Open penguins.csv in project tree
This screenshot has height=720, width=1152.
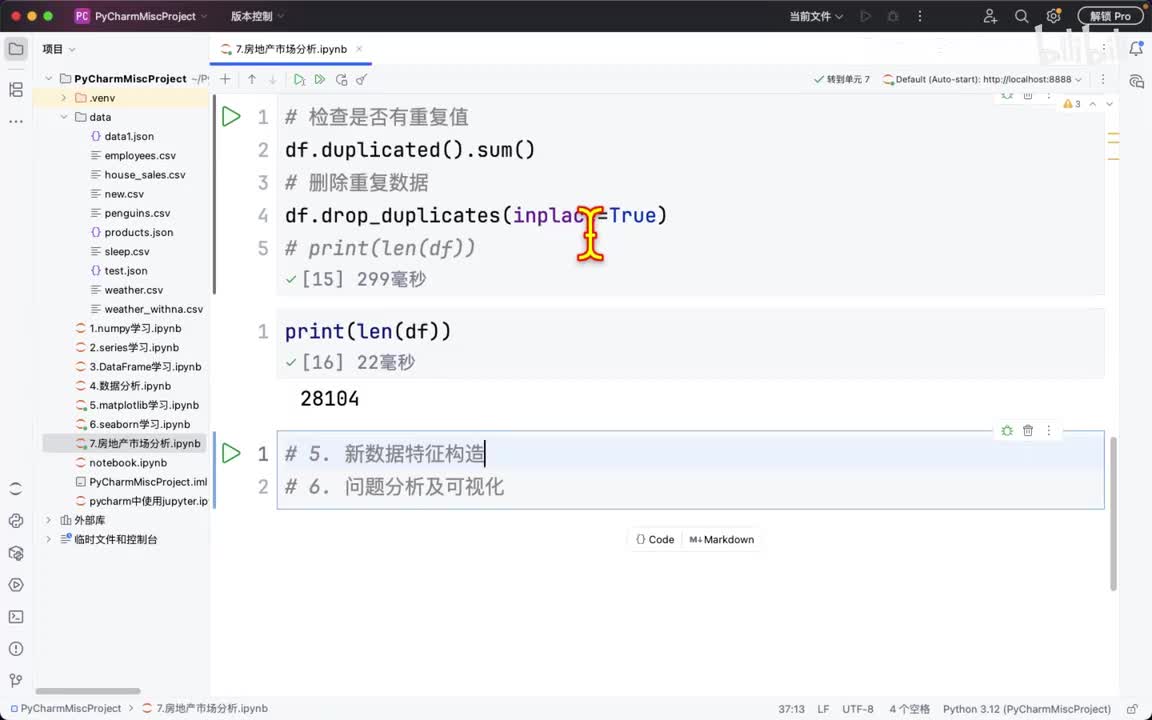click(x=137, y=213)
